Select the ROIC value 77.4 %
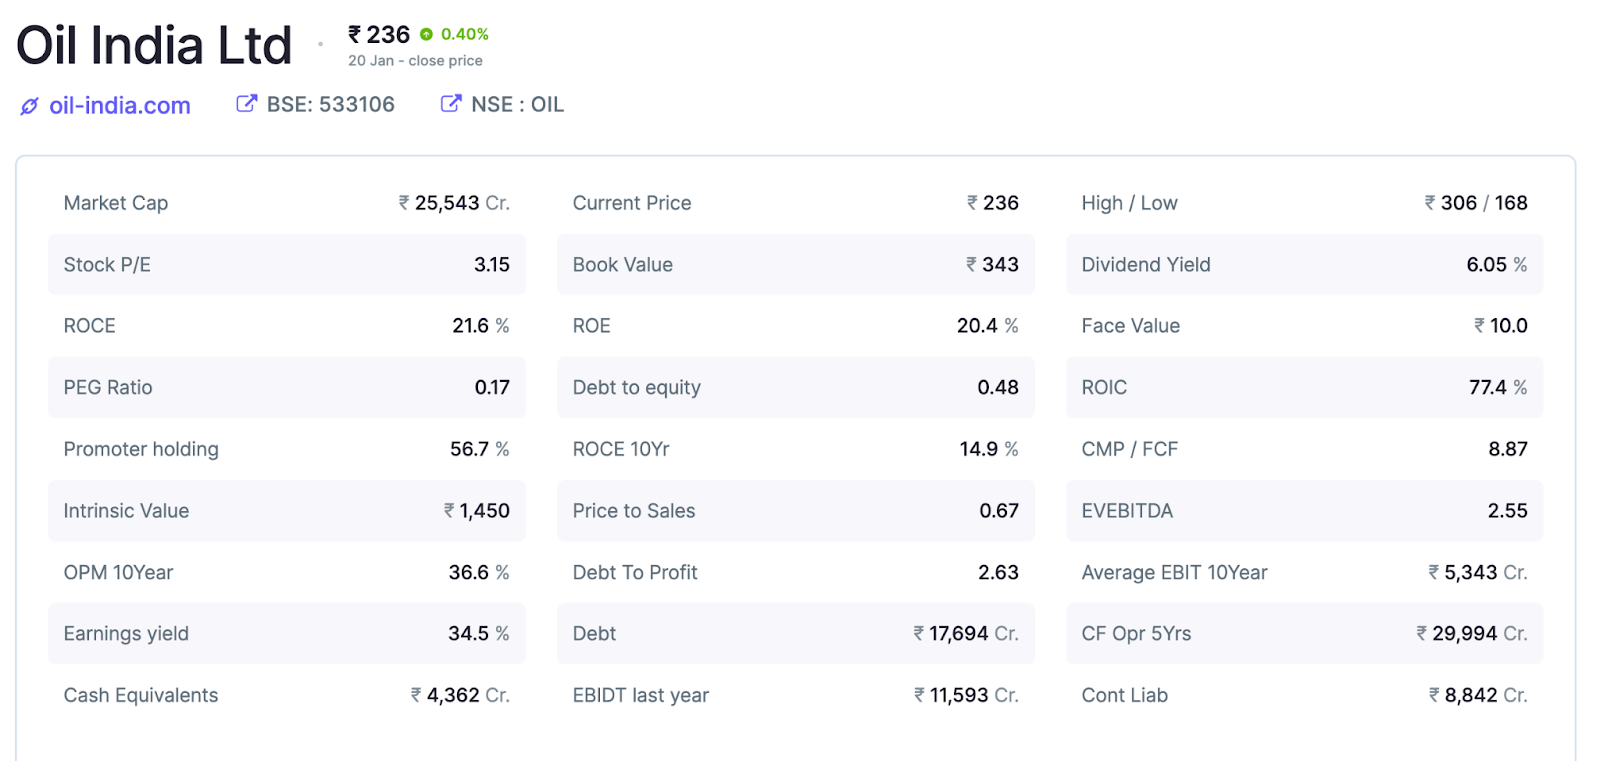 coord(1498,388)
